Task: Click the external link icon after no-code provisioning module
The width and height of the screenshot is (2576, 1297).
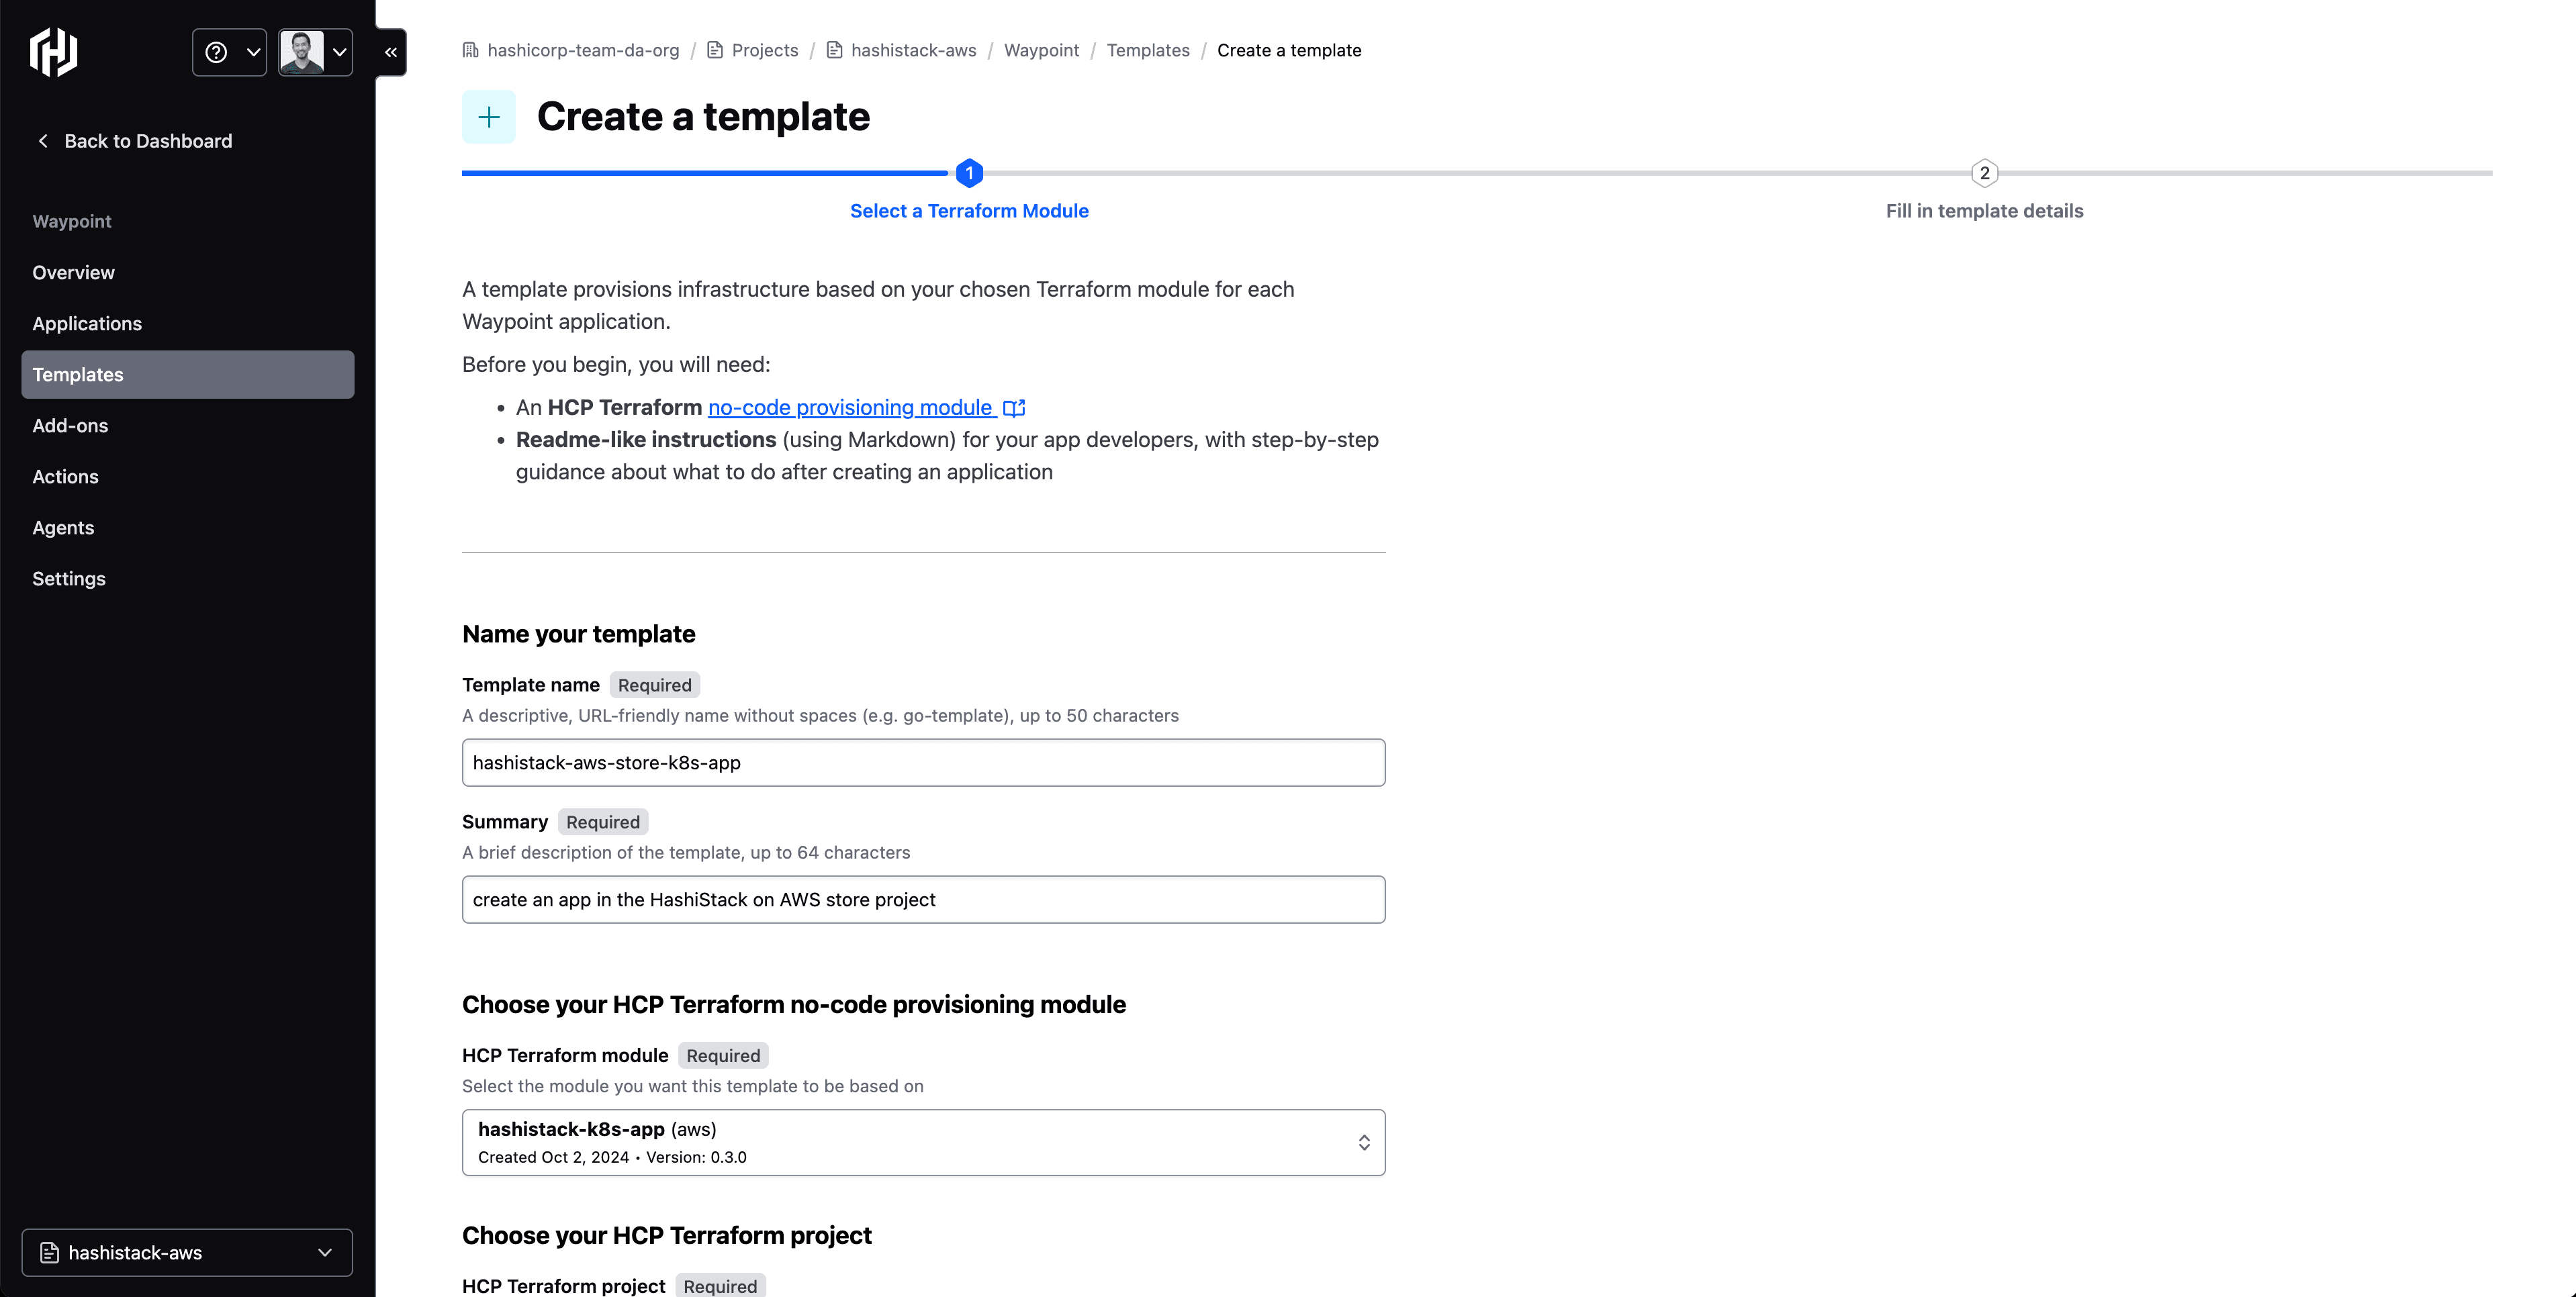Action: coord(1014,408)
